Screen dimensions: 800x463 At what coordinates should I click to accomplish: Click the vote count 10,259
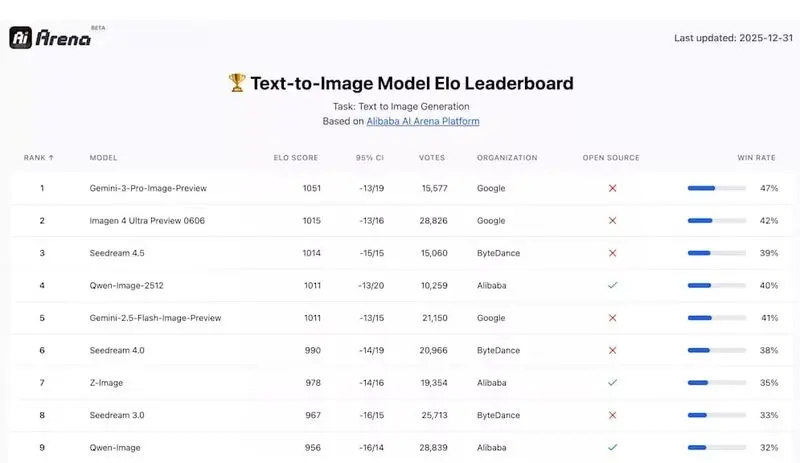coord(434,285)
